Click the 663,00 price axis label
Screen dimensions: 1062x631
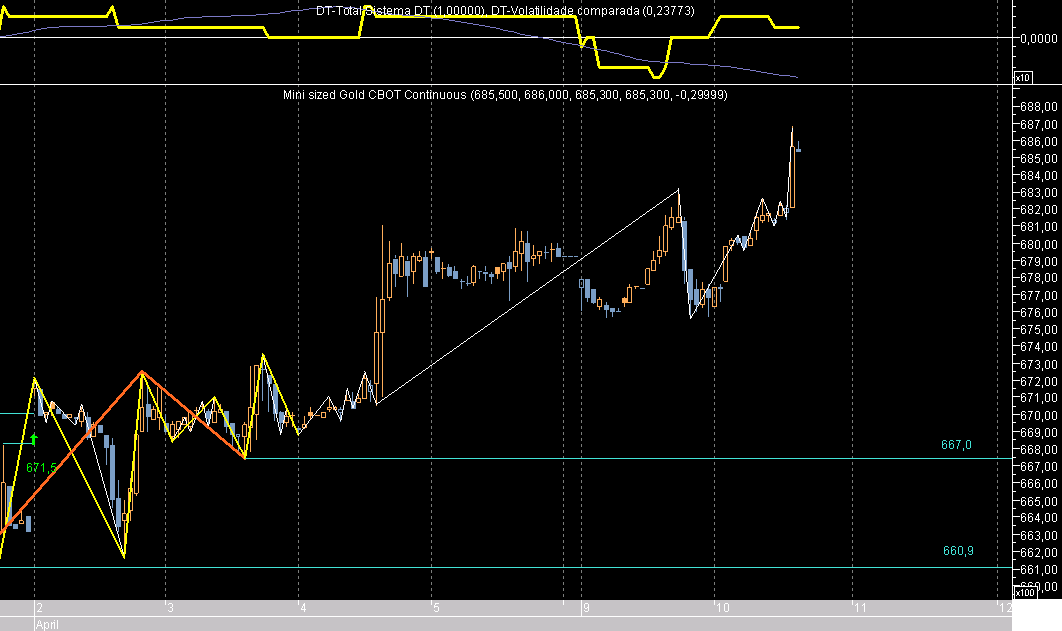pos(1039,536)
